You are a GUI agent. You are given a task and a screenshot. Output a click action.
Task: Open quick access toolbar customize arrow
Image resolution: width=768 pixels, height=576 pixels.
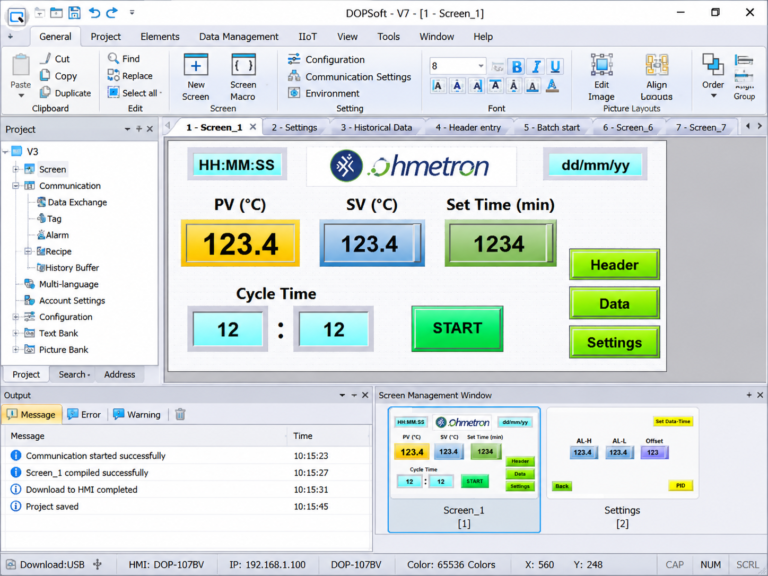pyautogui.click(x=132, y=13)
